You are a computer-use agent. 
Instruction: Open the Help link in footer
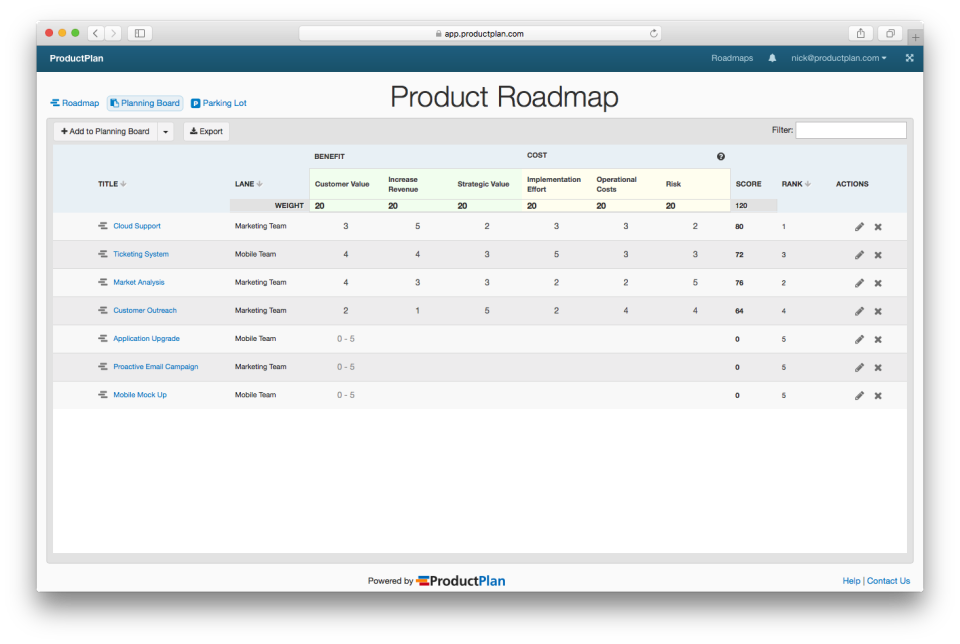851,581
